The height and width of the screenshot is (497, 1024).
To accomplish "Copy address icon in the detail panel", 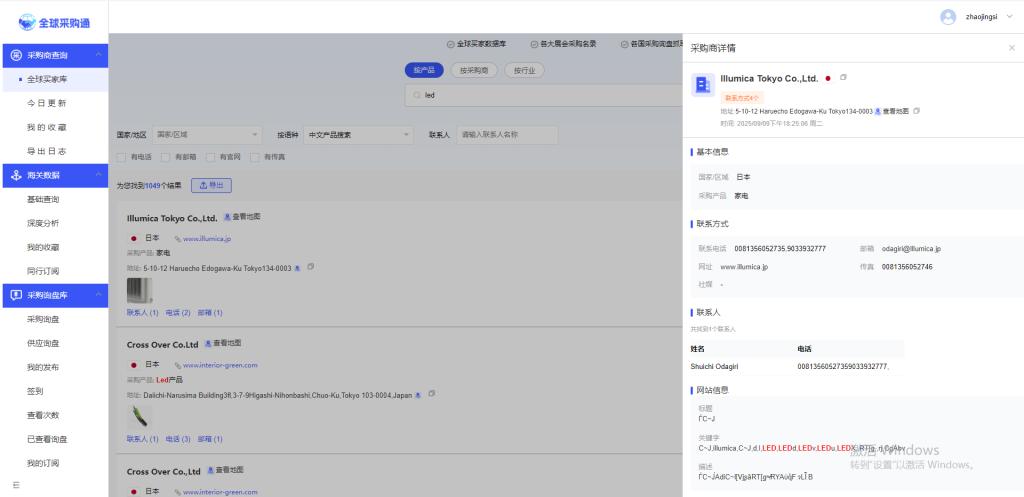I will point(916,111).
